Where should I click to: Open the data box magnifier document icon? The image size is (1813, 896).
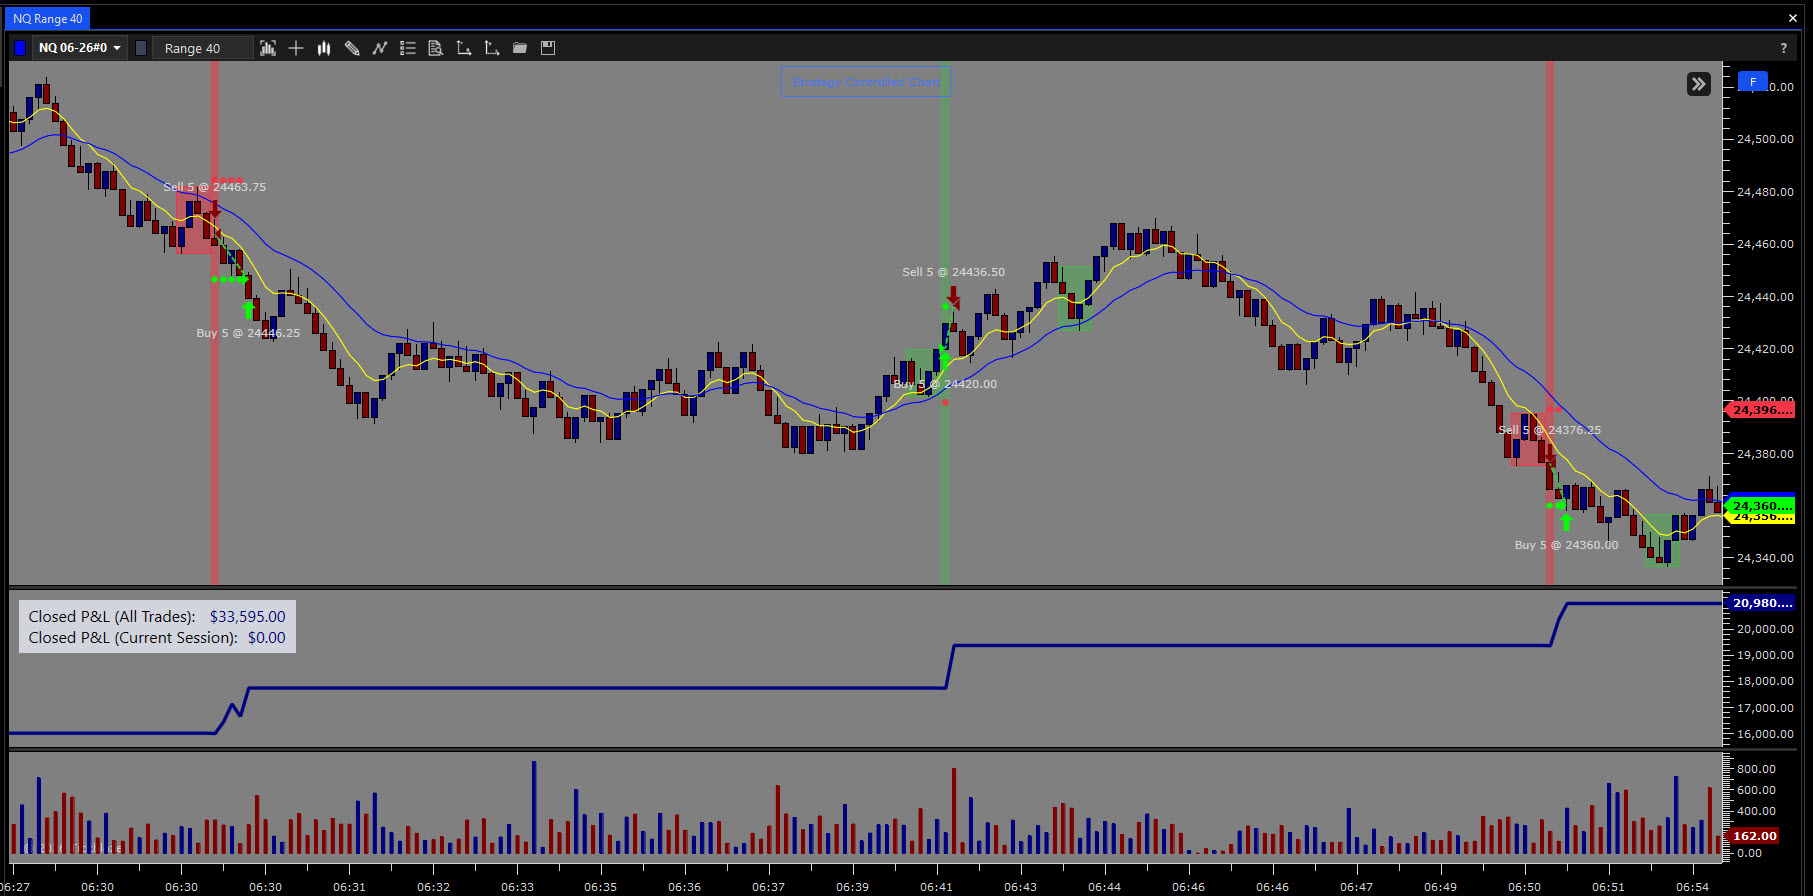coord(436,48)
